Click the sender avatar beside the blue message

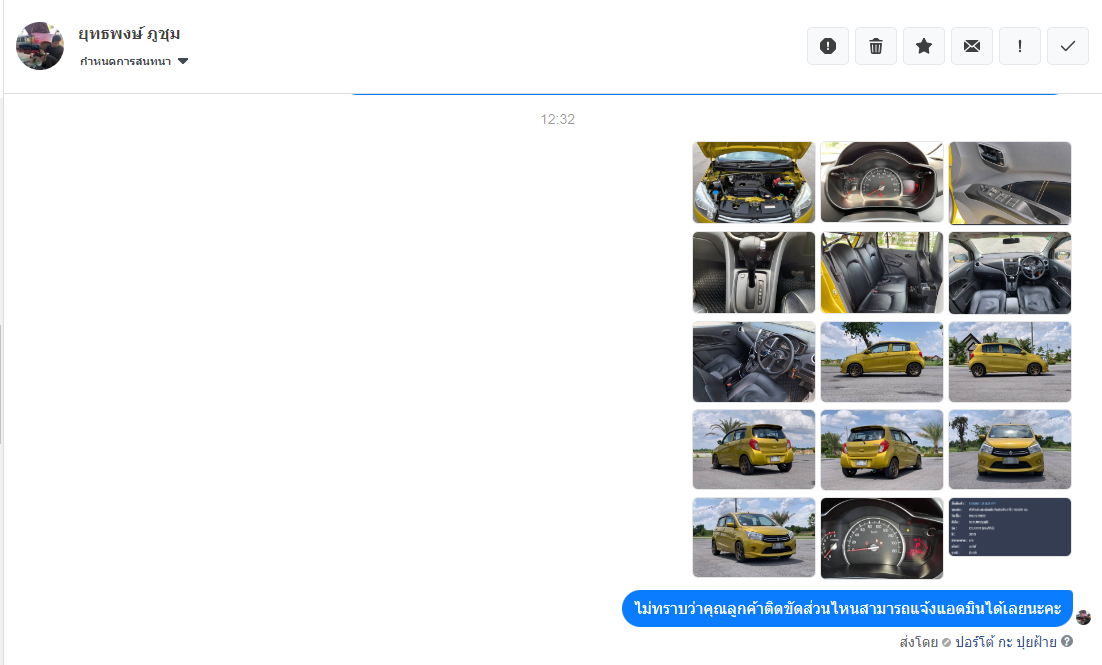(1084, 617)
